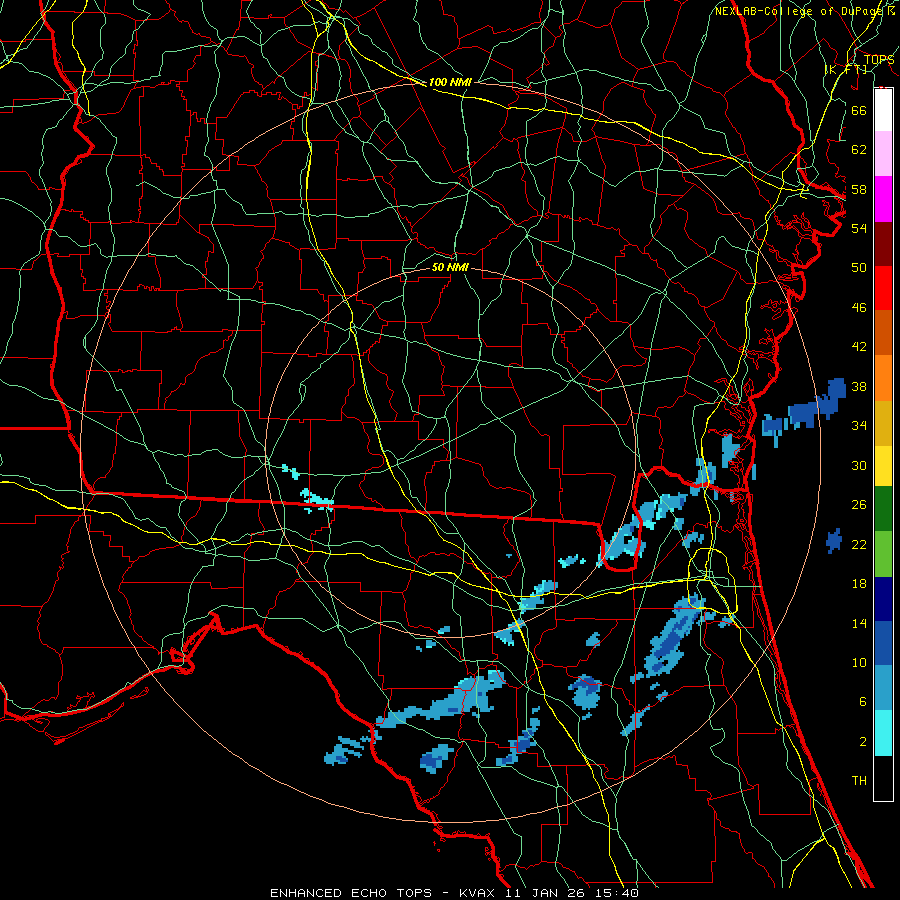Select the light pink legend swatch

tap(883, 153)
